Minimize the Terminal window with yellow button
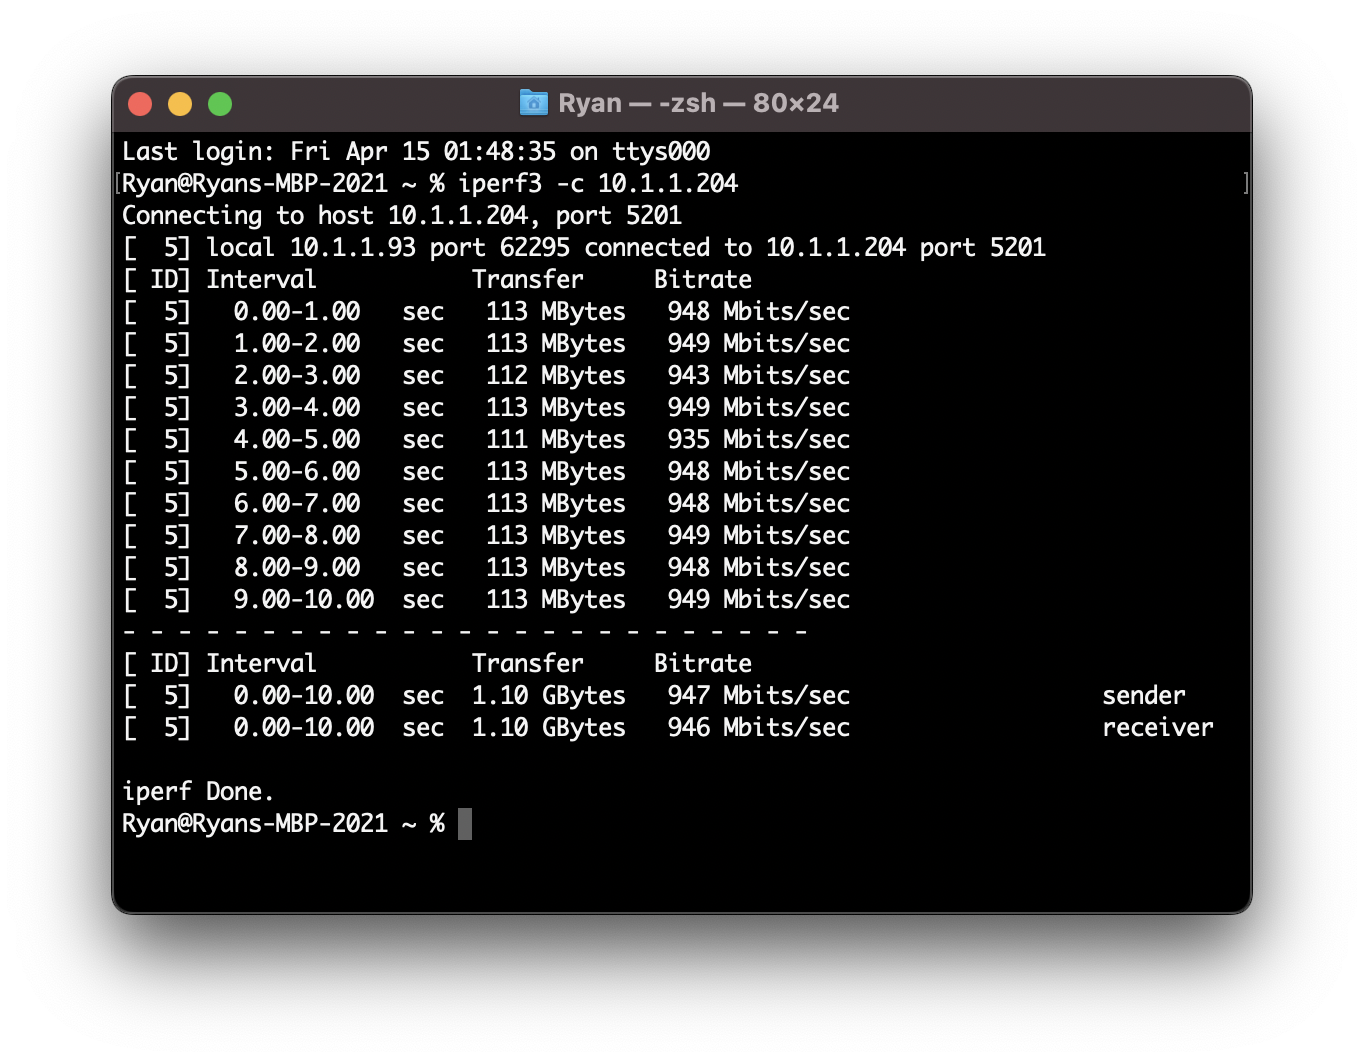 tap(180, 104)
